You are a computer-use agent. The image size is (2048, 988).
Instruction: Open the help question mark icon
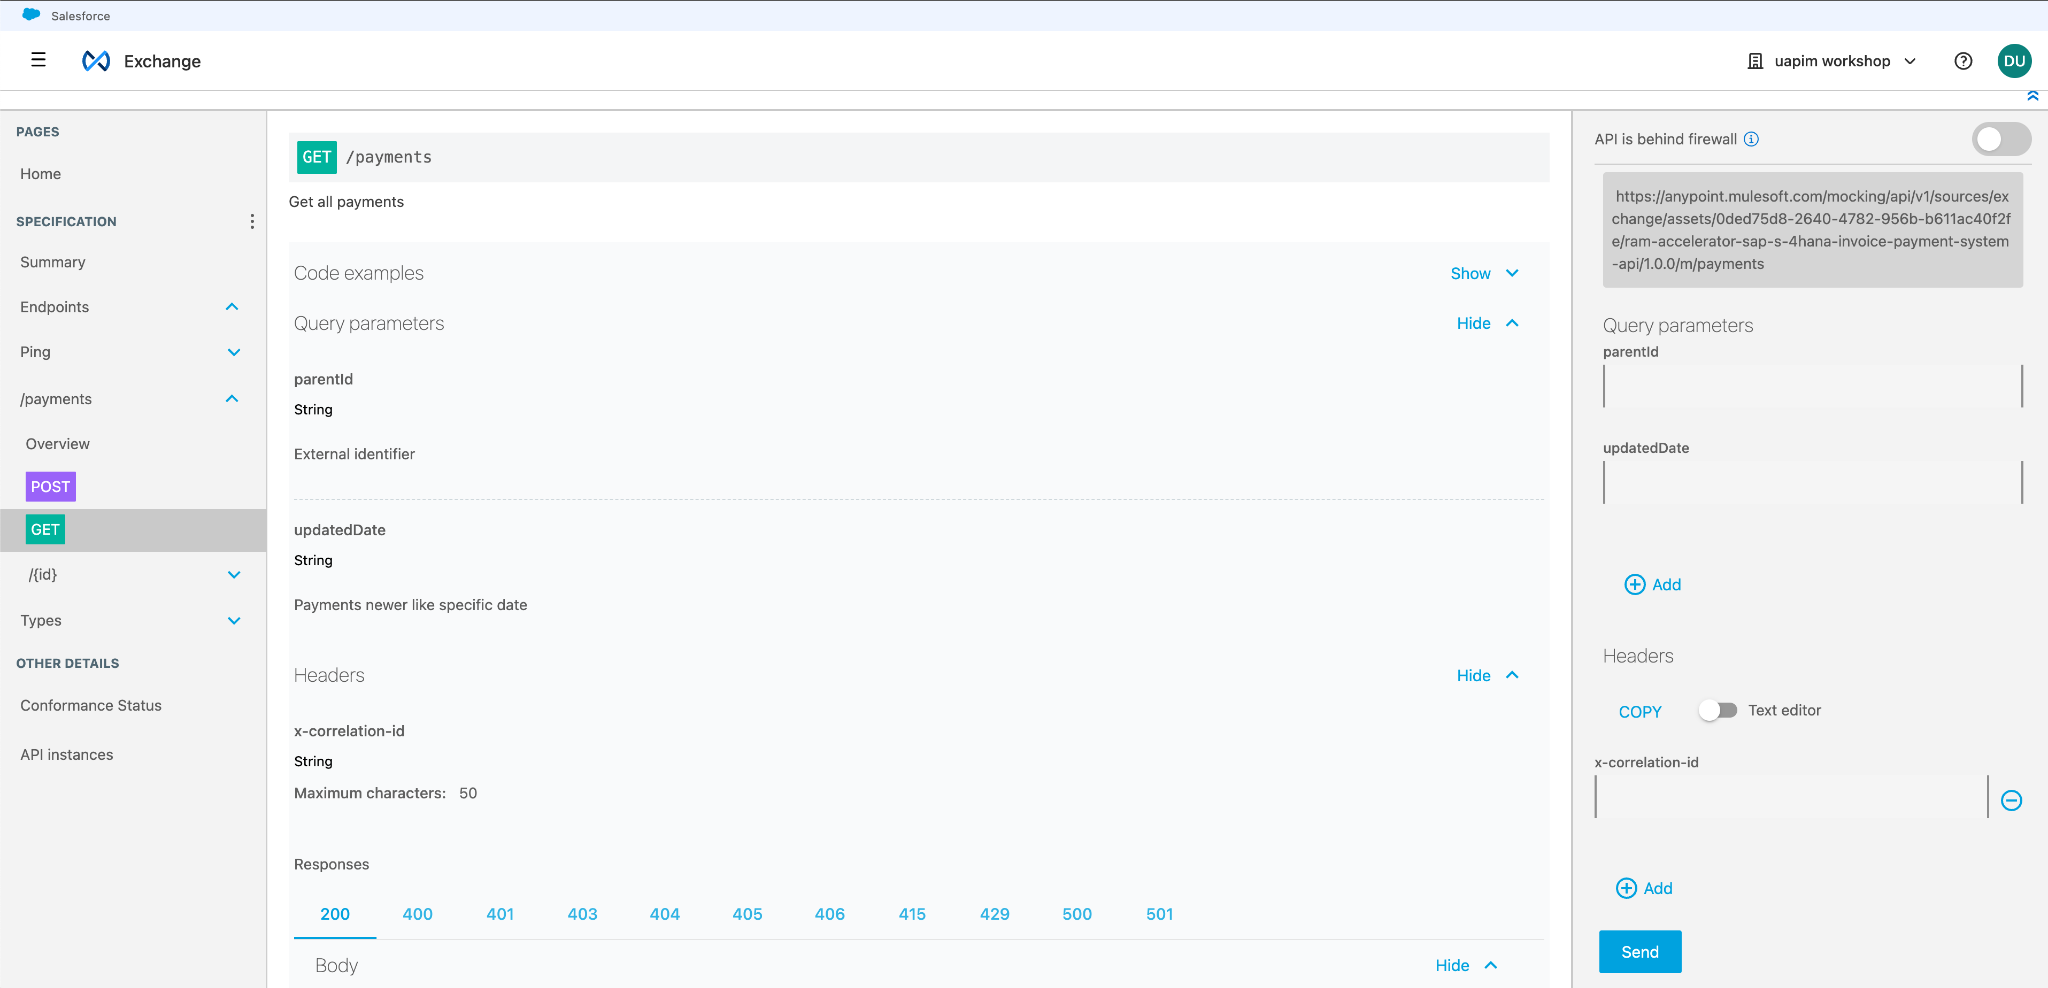pyautogui.click(x=1963, y=61)
